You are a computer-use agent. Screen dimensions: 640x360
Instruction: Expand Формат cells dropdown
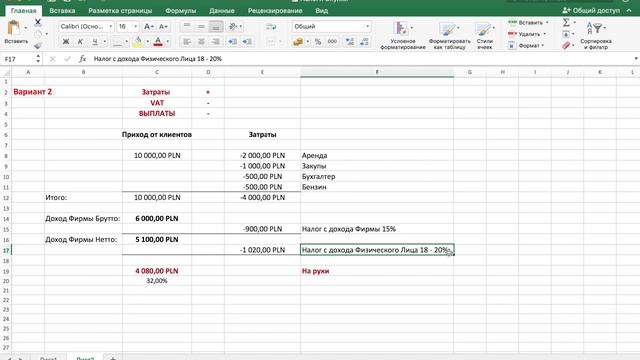tap(543, 45)
